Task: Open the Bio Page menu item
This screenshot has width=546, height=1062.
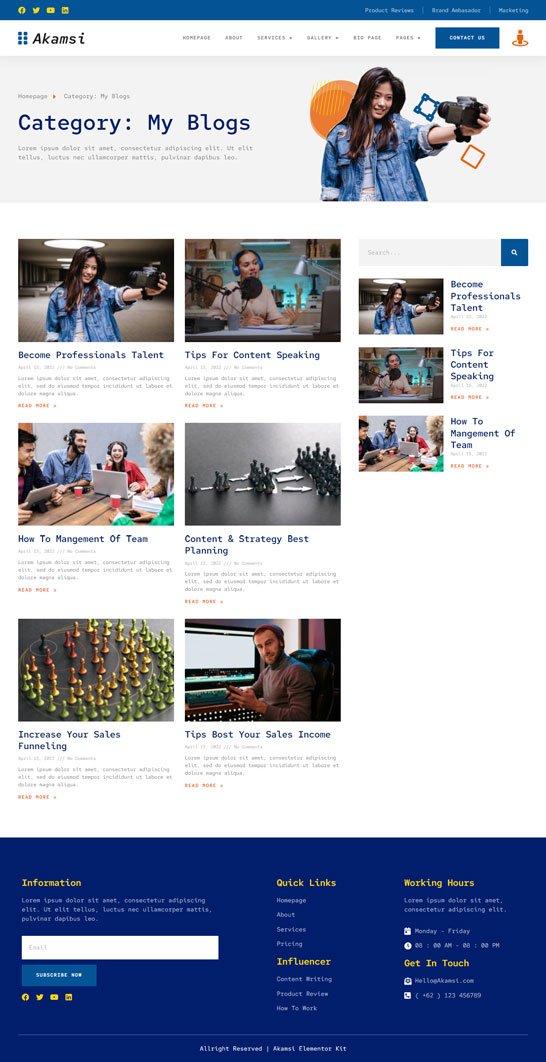Action: coord(367,38)
